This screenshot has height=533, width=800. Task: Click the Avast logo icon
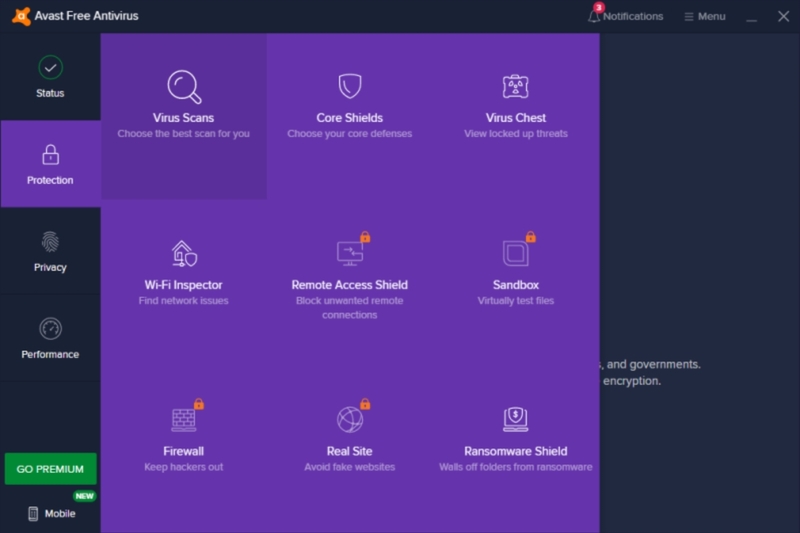21,16
